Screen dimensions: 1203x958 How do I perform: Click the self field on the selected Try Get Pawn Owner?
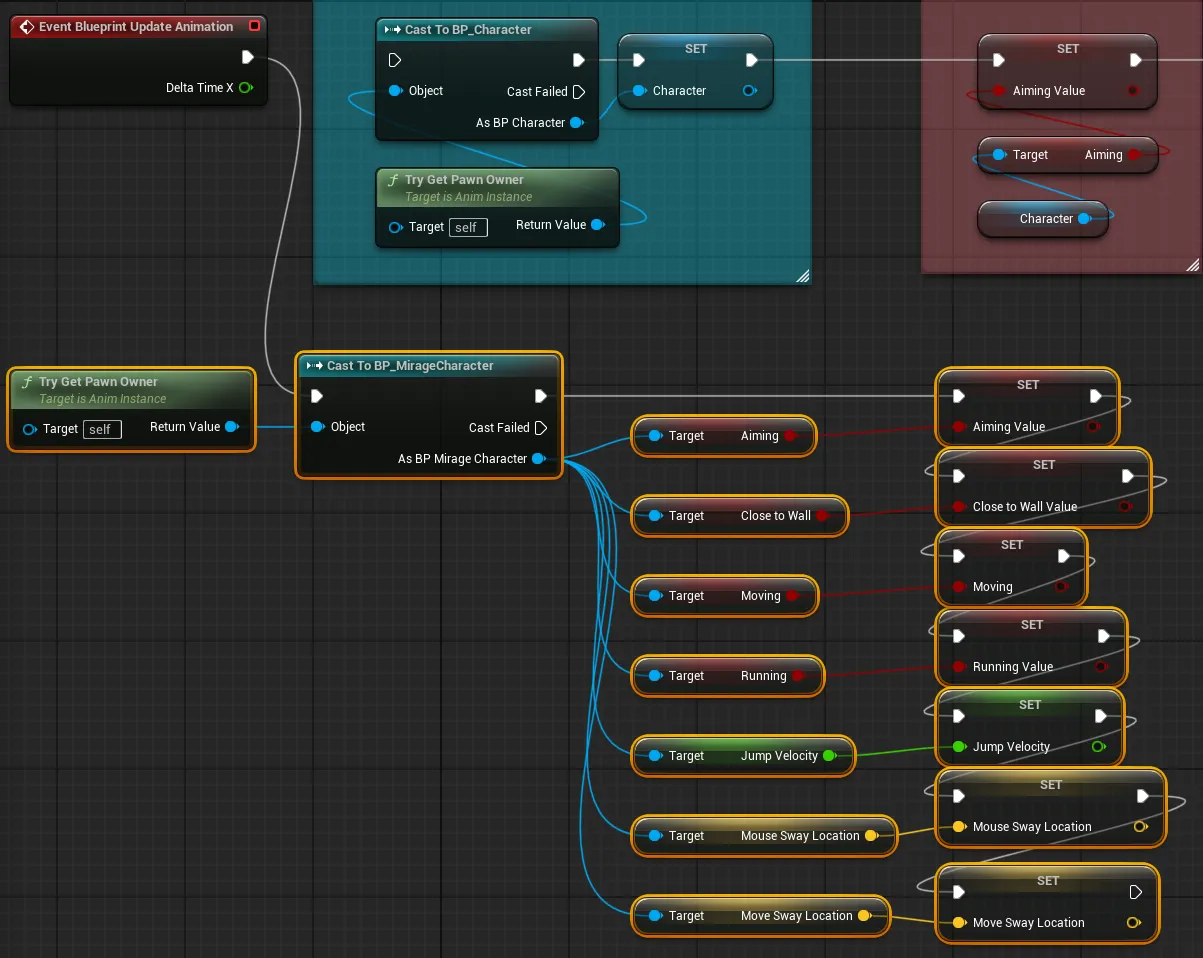coord(103,430)
